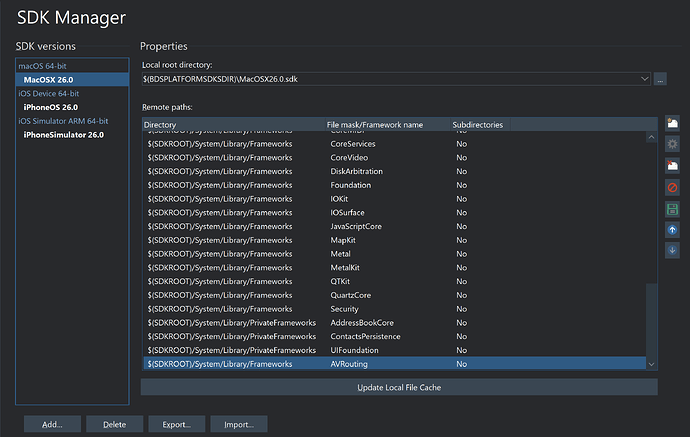The image size is (690, 437).
Task: Click scroll down arrow of remote paths list
Action: (x=652, y=365)
